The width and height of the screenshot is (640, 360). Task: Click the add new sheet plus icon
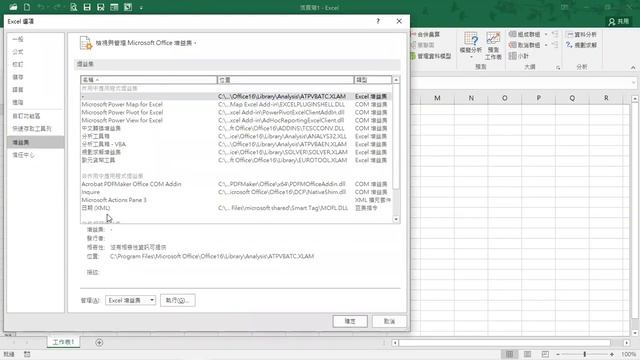99,342
